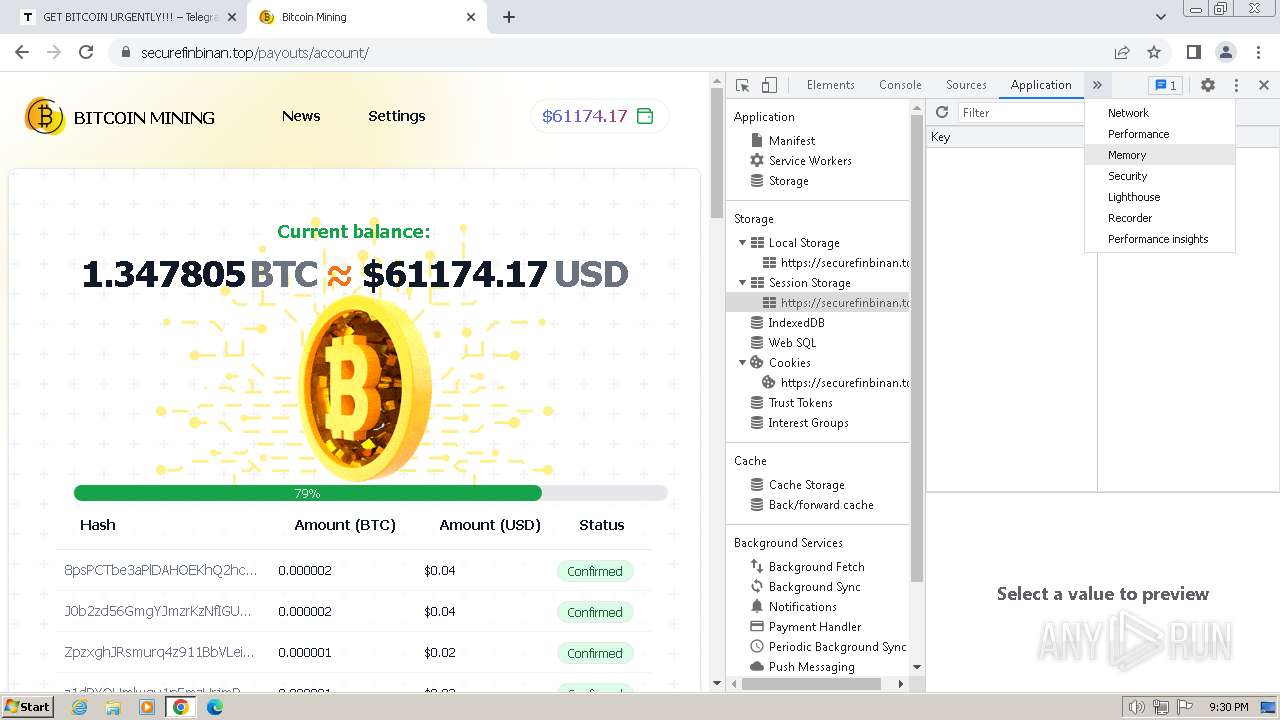The width and height of the screenshot is (1280, 720).
Task: Choose Network from overflow menu
Action: tap(1160, 113)
